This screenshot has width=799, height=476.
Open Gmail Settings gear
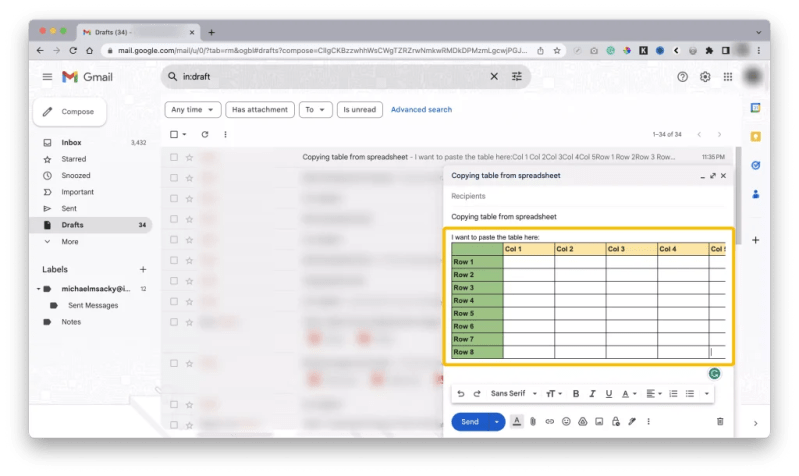pyautogui.click(x=705, y=77)
